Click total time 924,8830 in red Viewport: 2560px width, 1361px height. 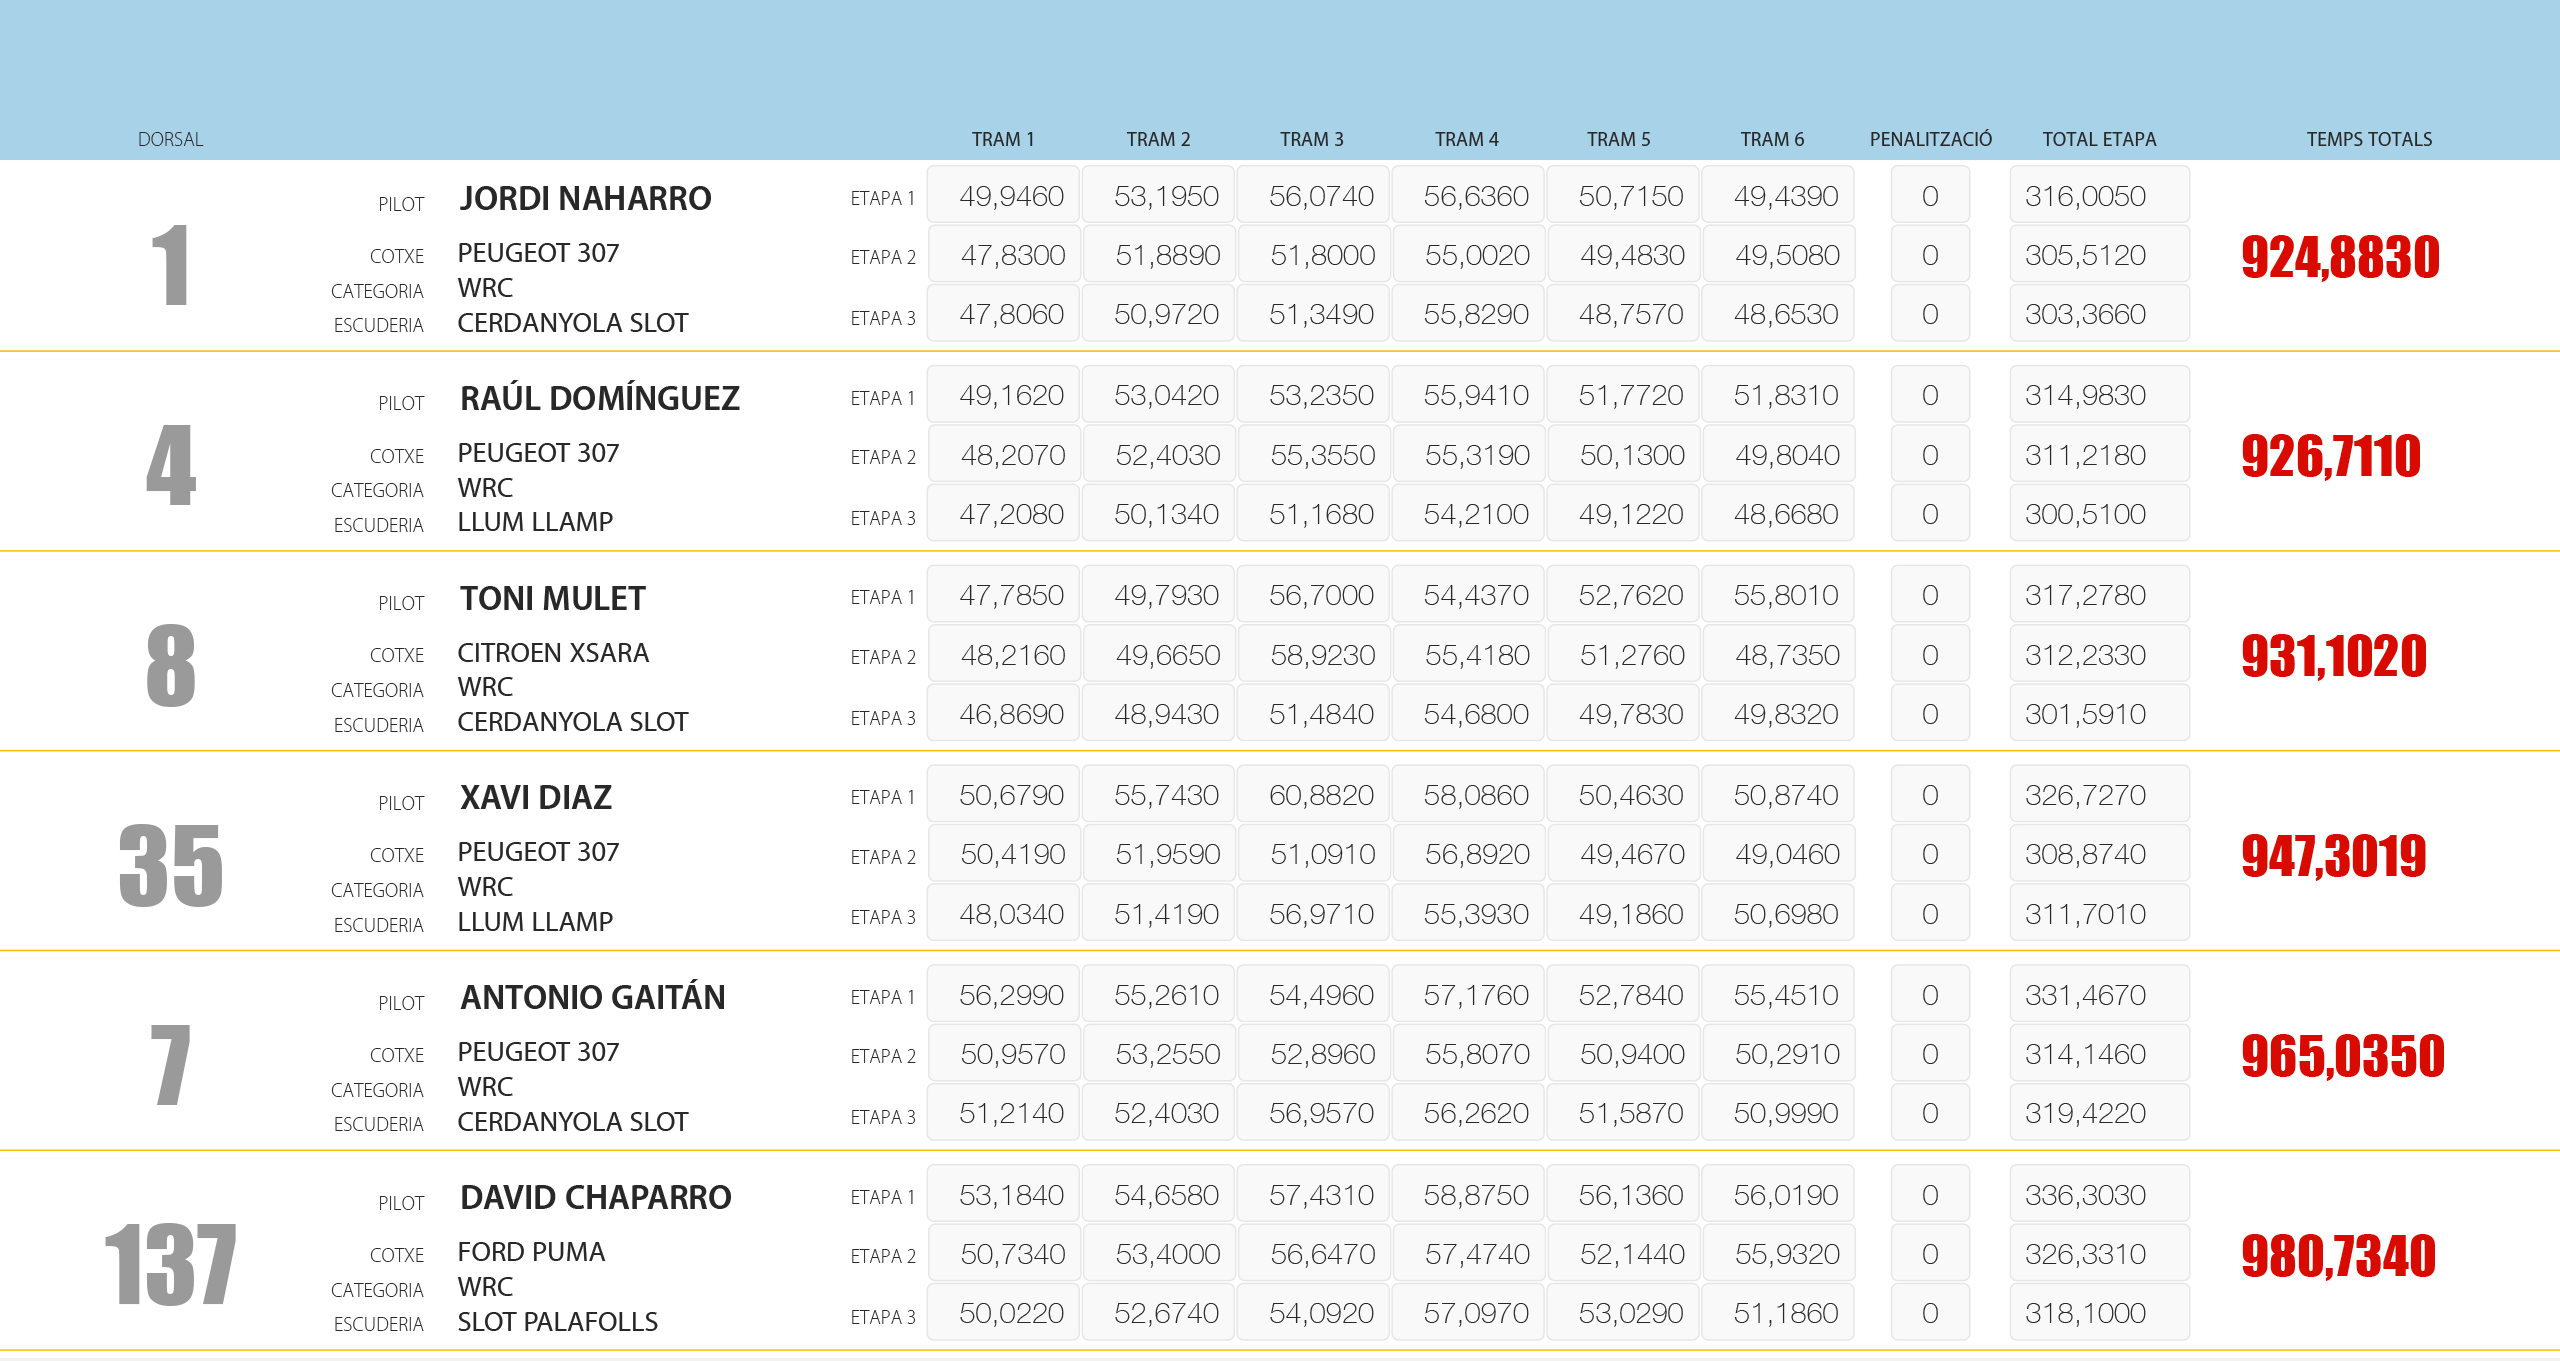pos(2340,257)
